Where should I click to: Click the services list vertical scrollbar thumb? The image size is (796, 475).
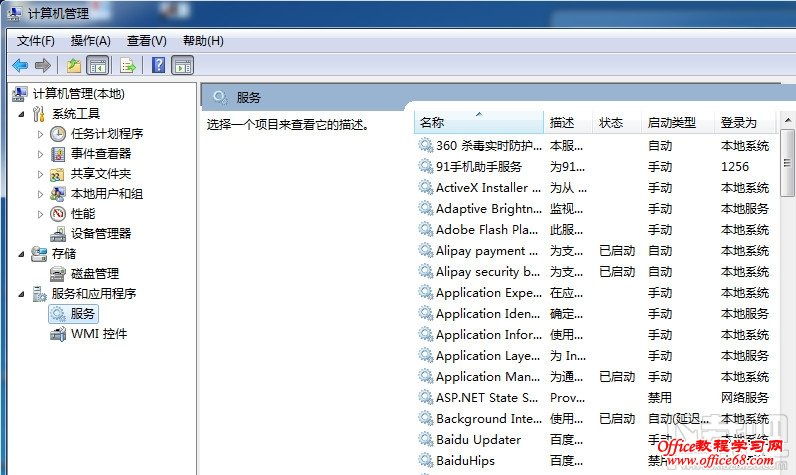[787, 163]
